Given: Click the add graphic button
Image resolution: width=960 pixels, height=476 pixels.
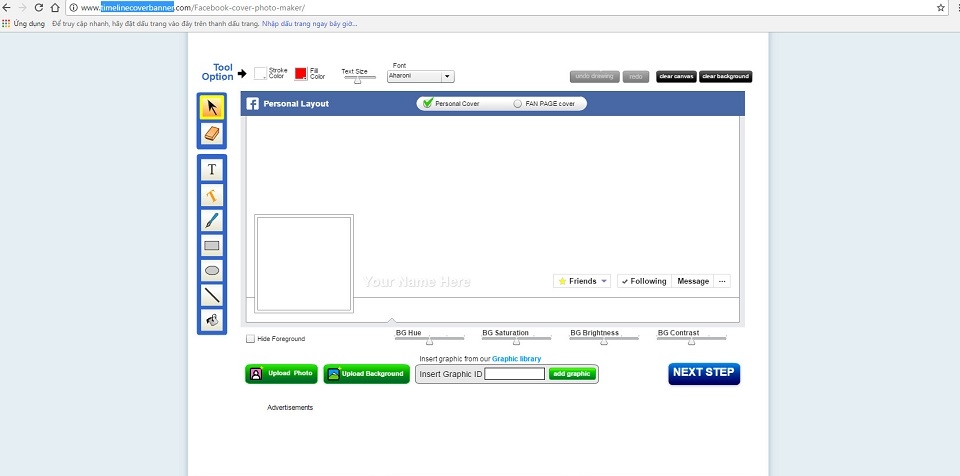Looking at the screenshot, I should (x=572, y=374).
